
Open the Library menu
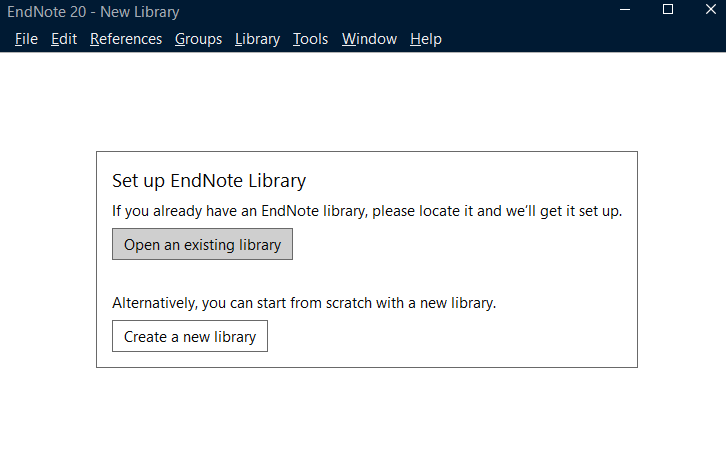(x=257, y=39)
